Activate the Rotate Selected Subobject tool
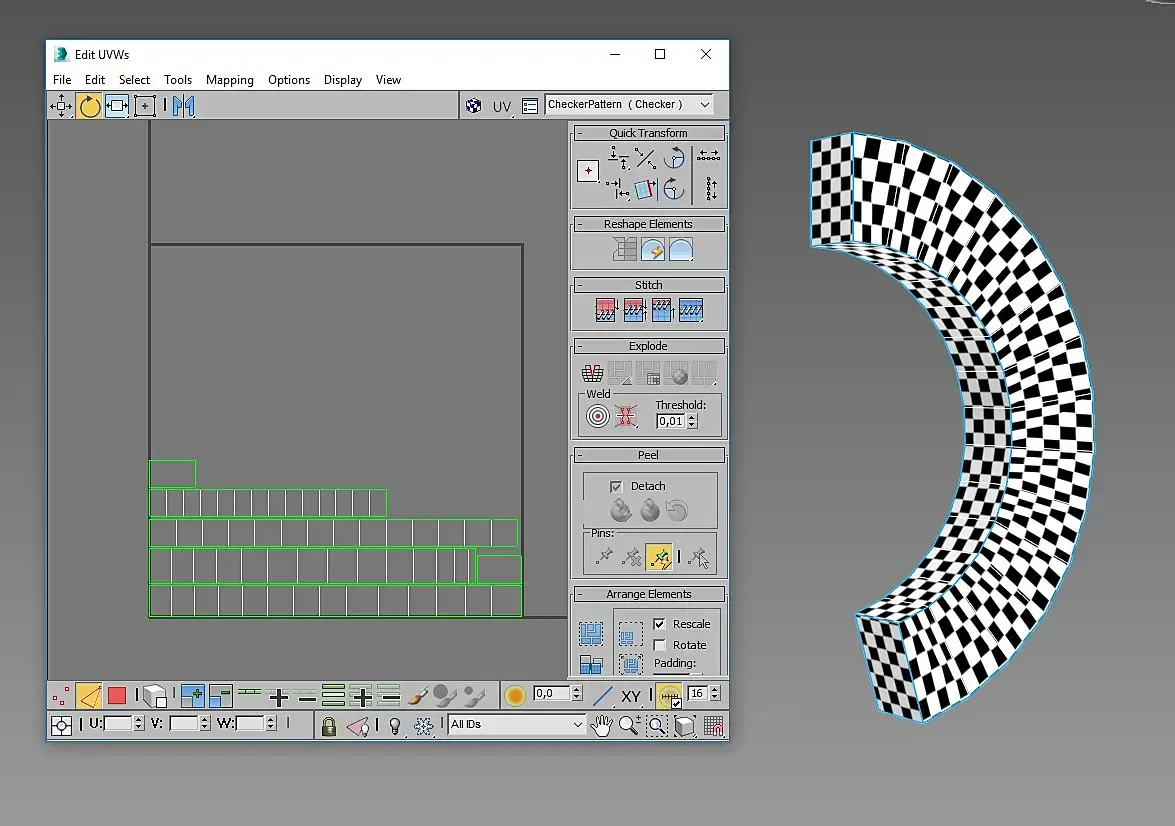Viewport: 1175px width, 826px height. 89,106
